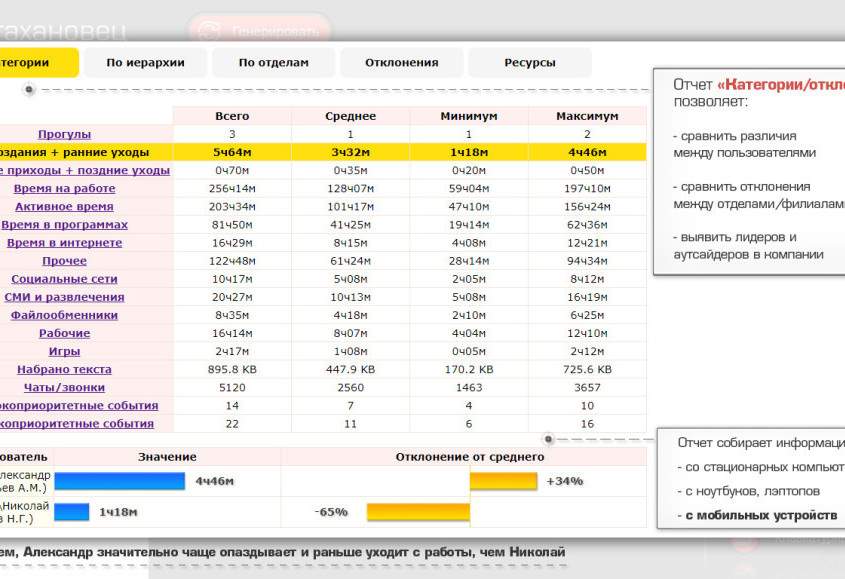
Task: Select the yellow Категории tab
Action: [38, 63]
